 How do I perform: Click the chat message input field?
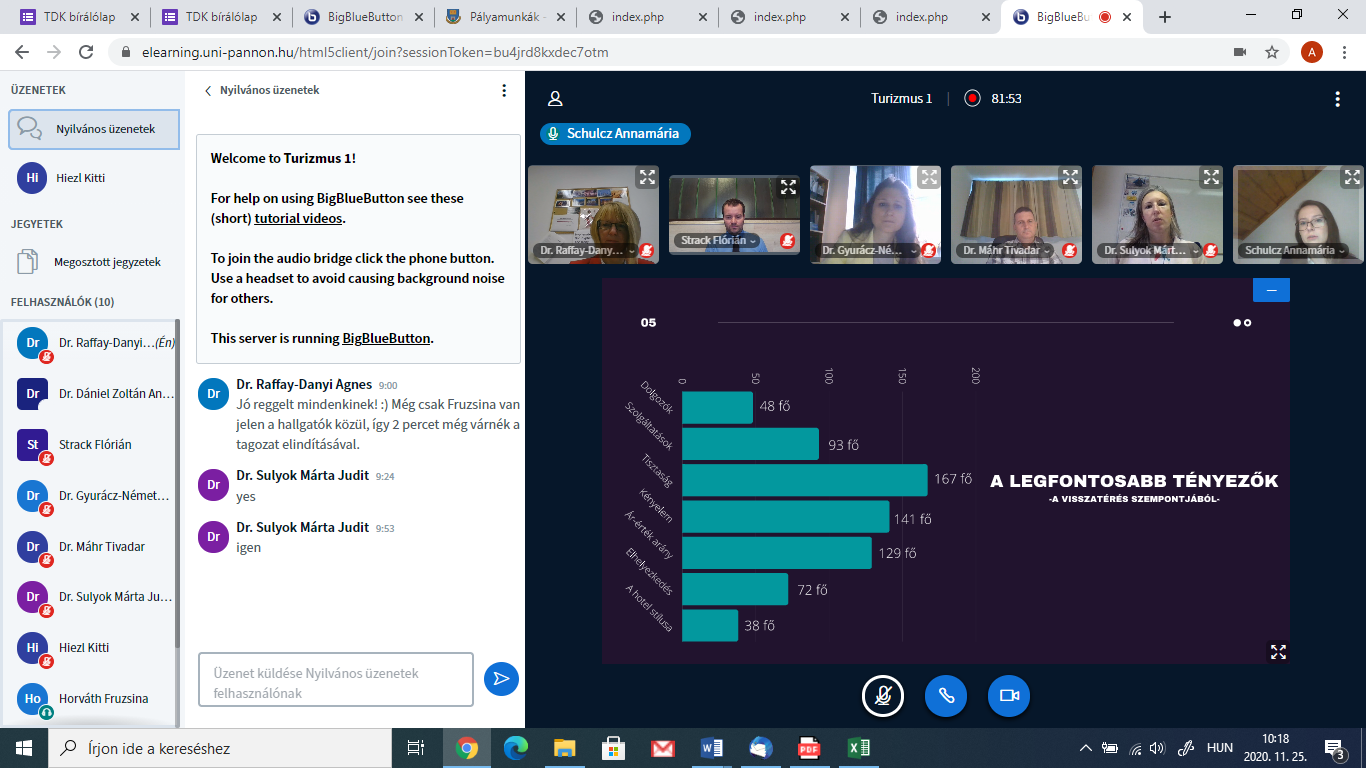tap(335, 680)
